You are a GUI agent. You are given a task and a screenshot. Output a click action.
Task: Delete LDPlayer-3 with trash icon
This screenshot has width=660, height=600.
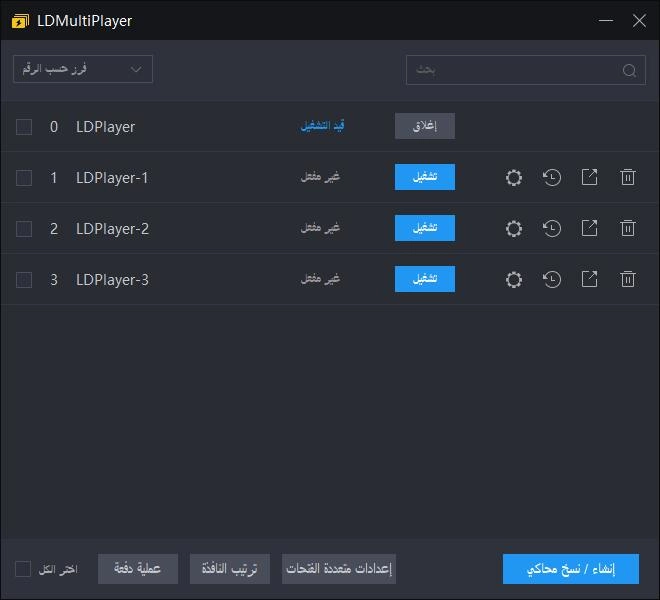[628, 279]
